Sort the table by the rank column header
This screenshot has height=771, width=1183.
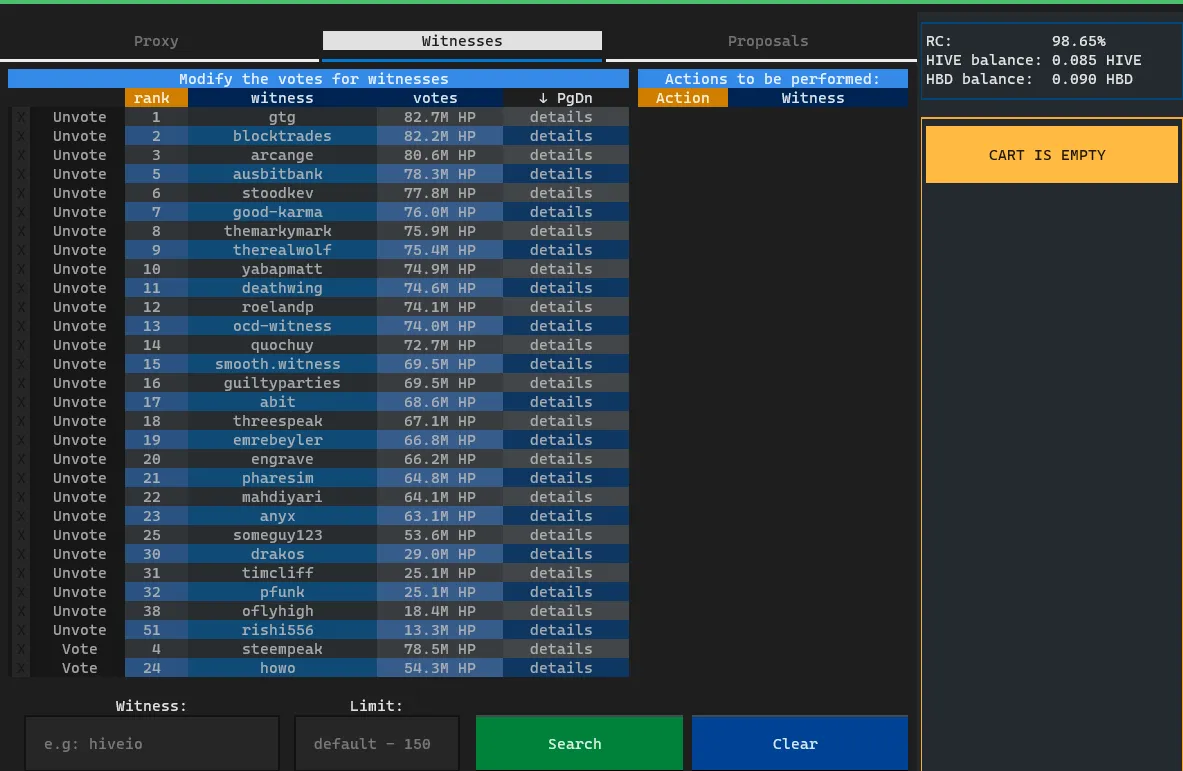click(155, 98)
